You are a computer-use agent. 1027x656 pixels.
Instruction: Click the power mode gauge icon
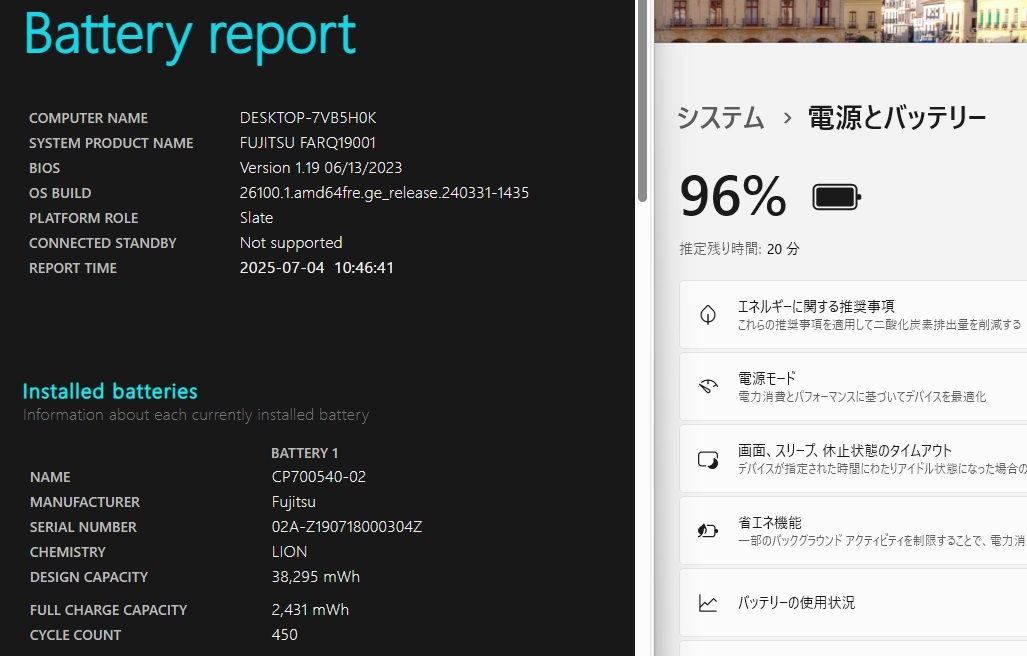708,386
